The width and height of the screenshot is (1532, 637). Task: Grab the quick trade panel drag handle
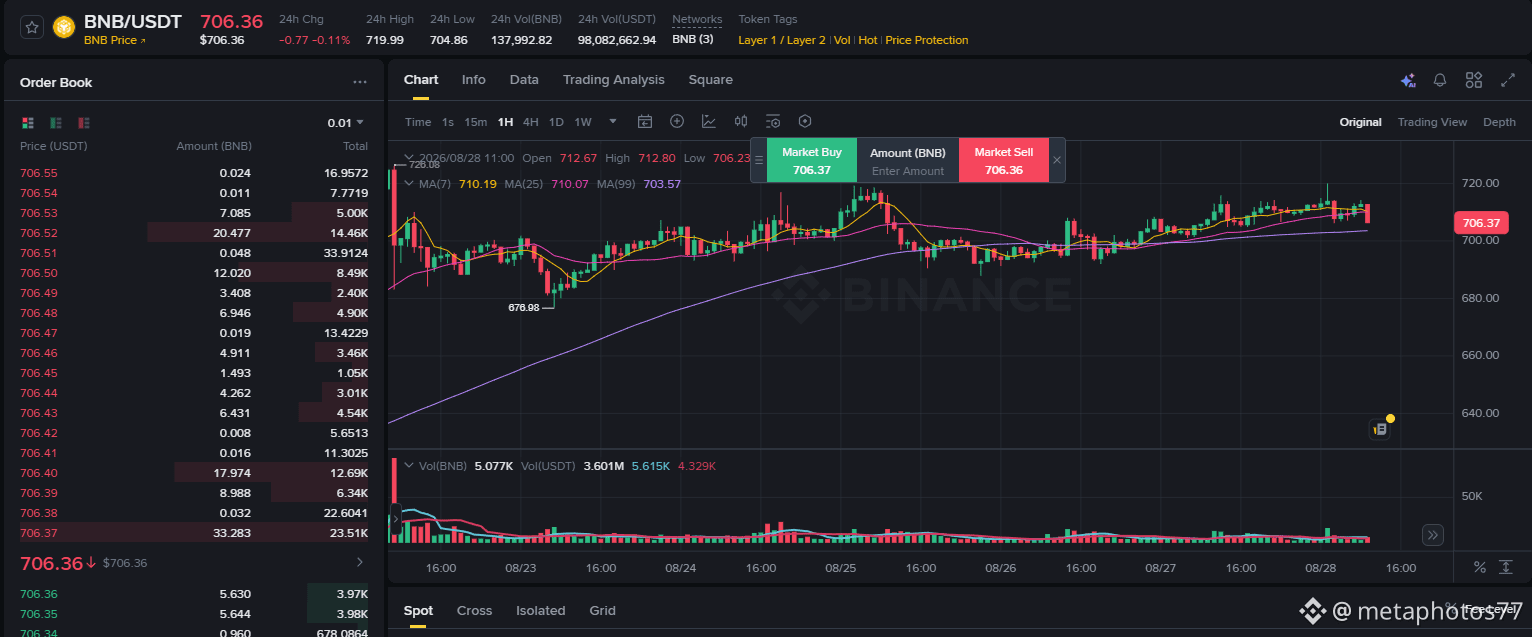coord(759,160)
